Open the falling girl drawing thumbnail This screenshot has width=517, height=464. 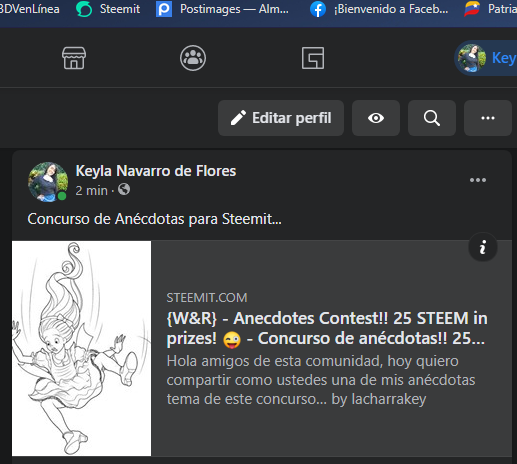tap(81, 348)
